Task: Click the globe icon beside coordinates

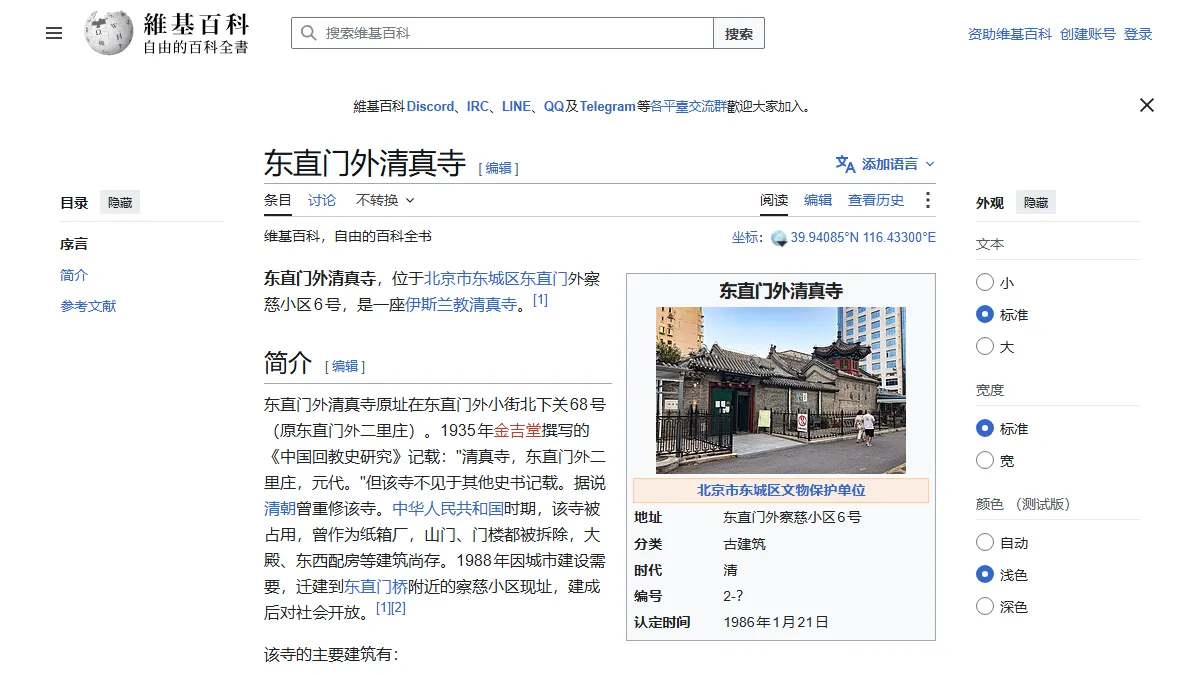Action: [780, 238]
